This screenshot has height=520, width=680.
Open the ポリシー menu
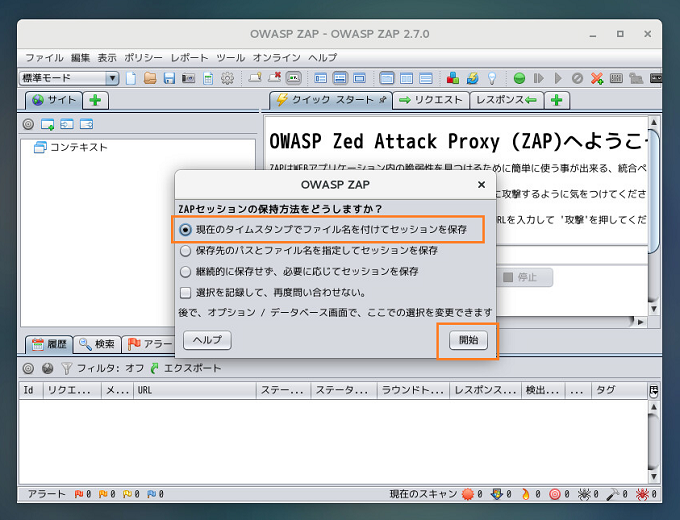(144, 58)
